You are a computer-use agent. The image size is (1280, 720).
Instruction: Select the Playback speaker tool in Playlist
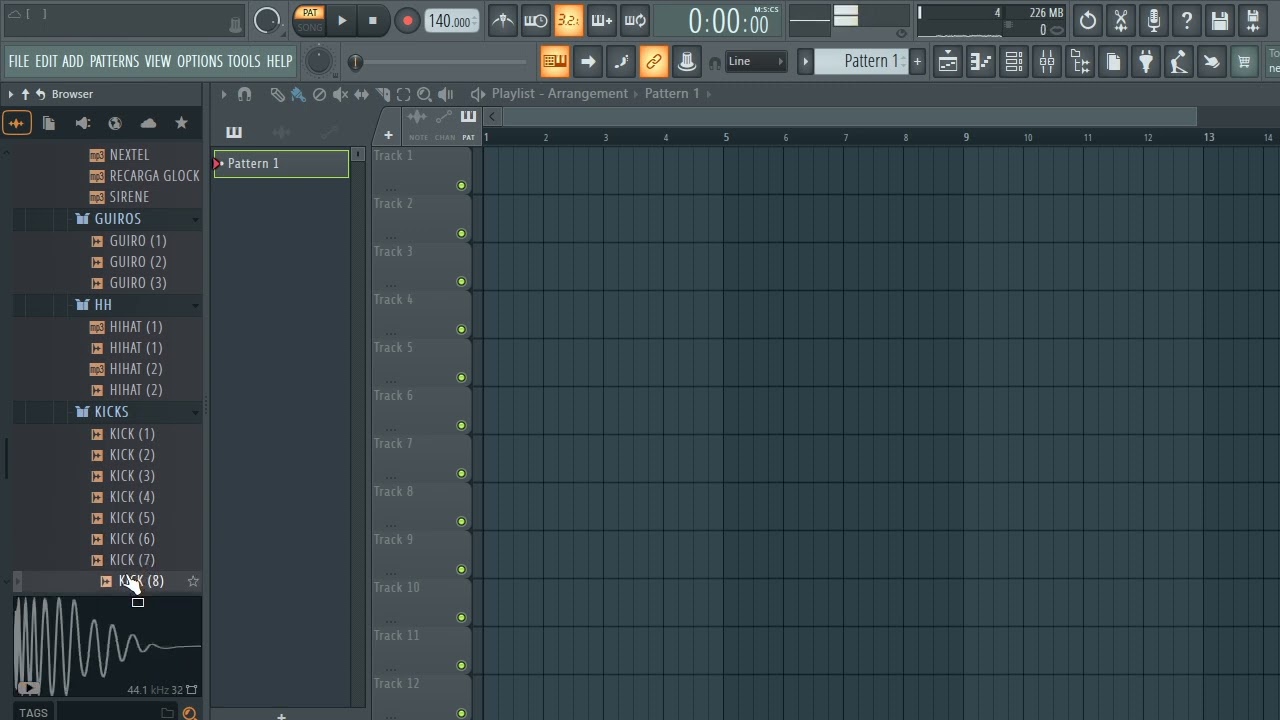point(446,94)
